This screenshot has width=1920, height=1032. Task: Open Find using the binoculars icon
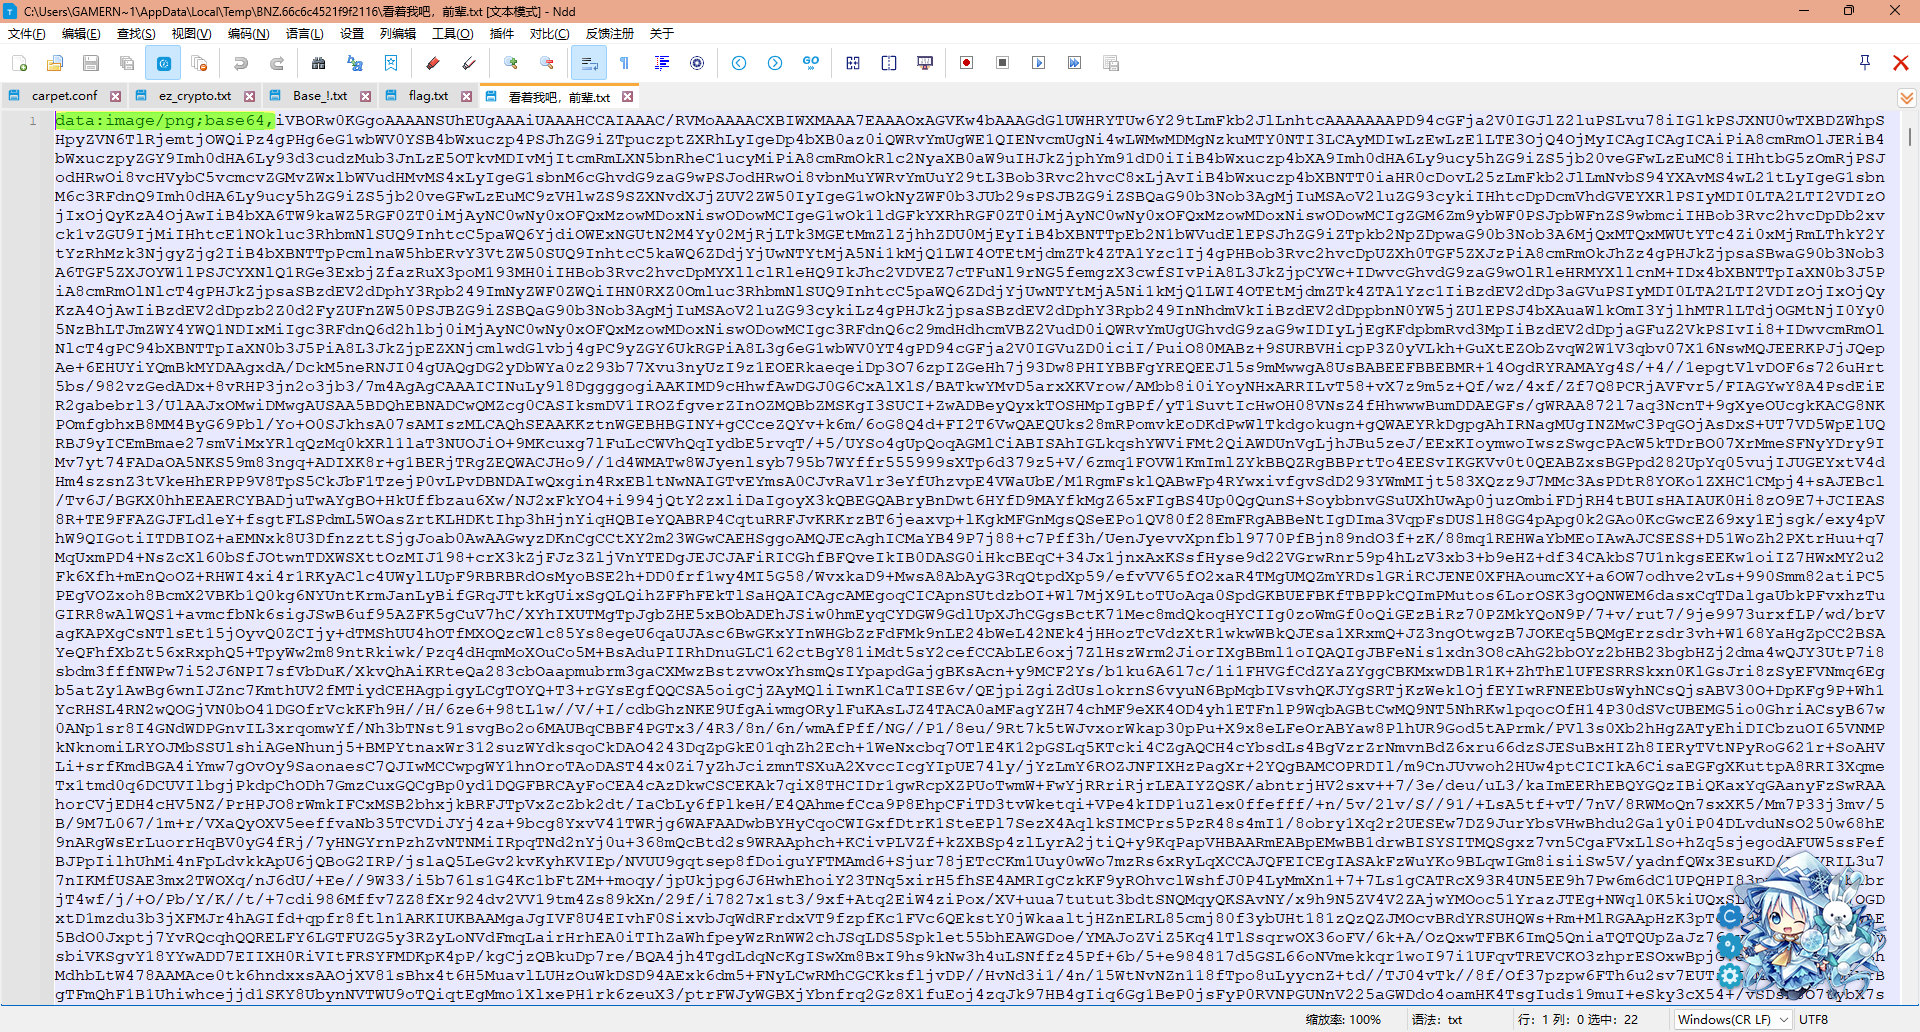pos(319,62)
